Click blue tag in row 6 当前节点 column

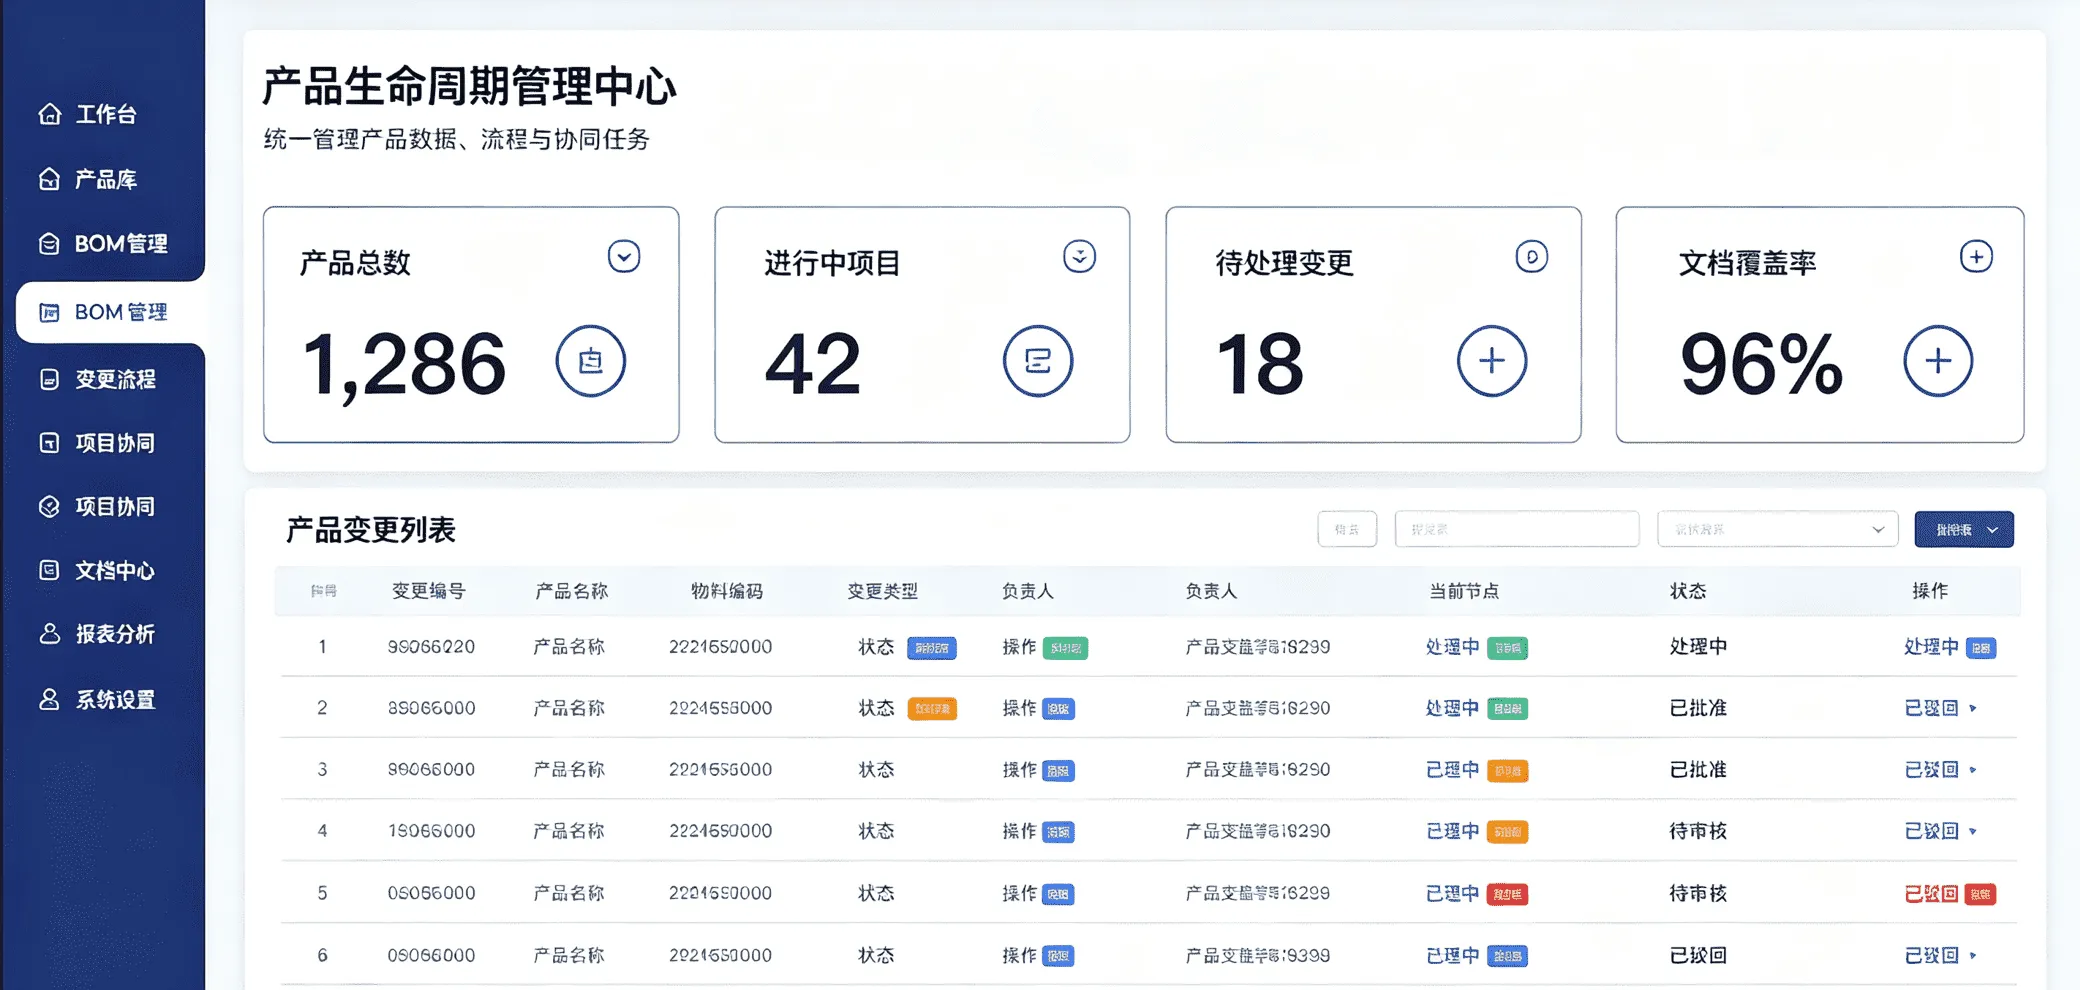(x=1507, y=956)
